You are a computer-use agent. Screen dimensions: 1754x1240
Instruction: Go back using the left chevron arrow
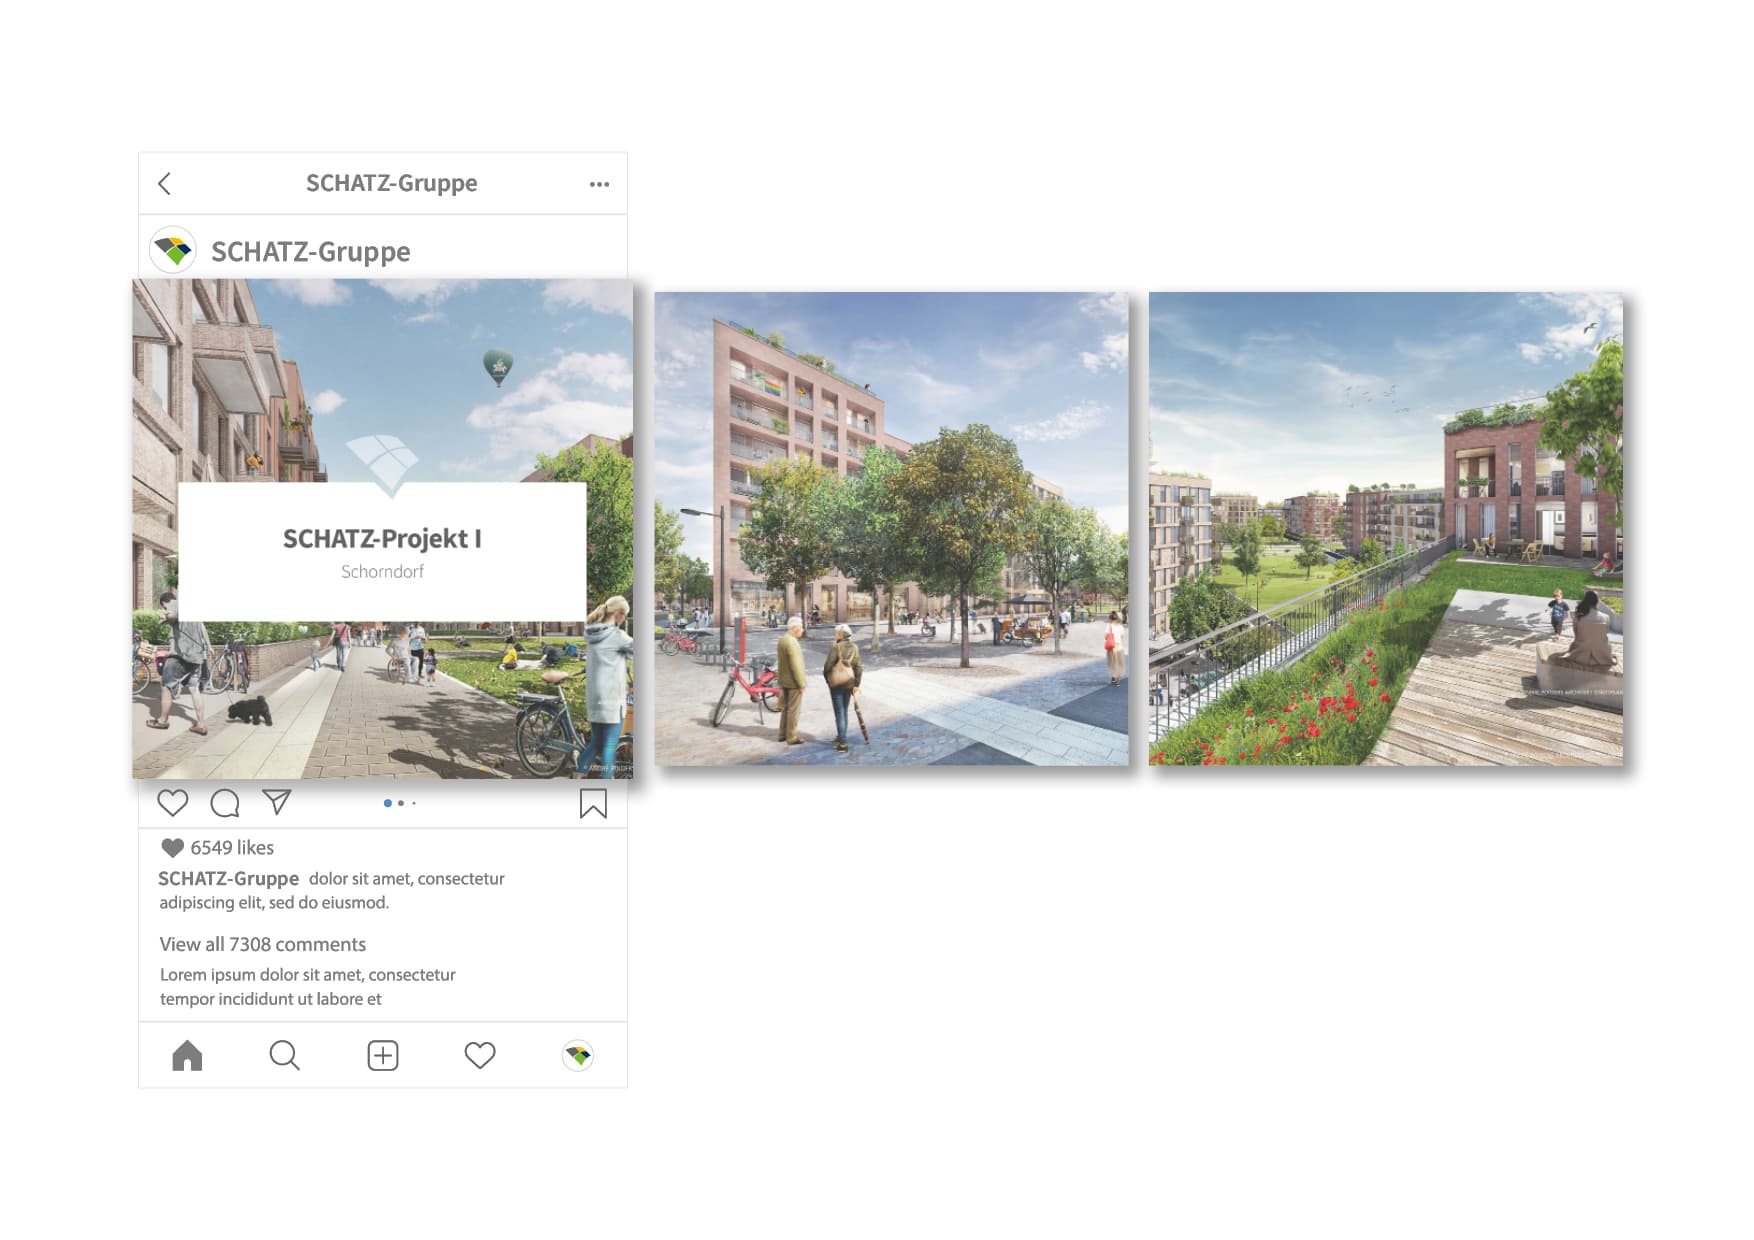[165, 184]
